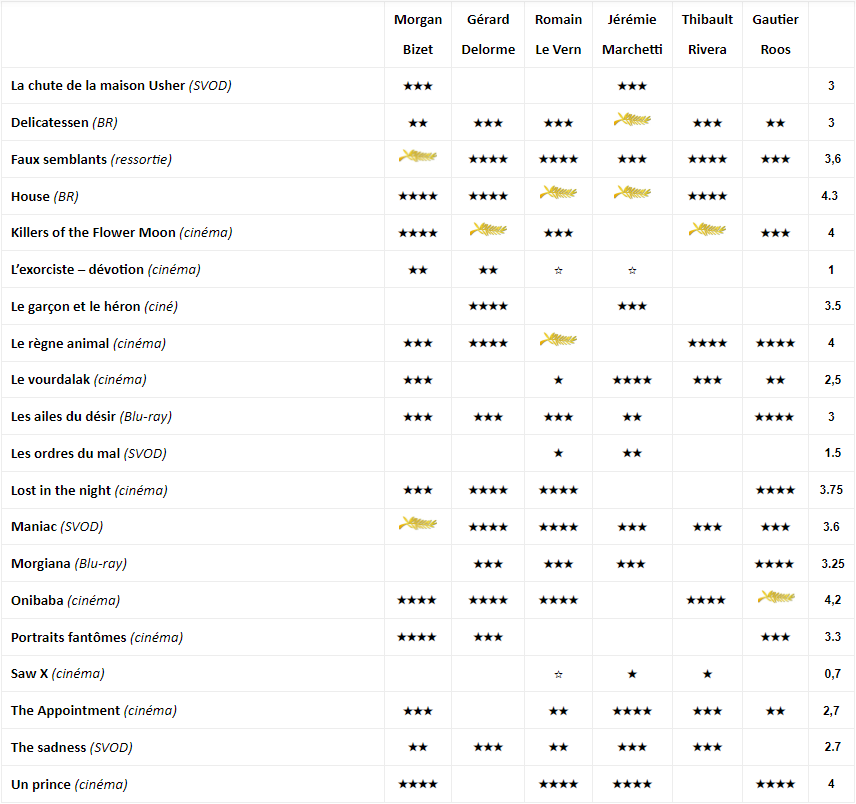The width and height of the screenshot is (856, 804).
Task: Click the golden palm in the Delicatessen row
Action: coord(632,121)
